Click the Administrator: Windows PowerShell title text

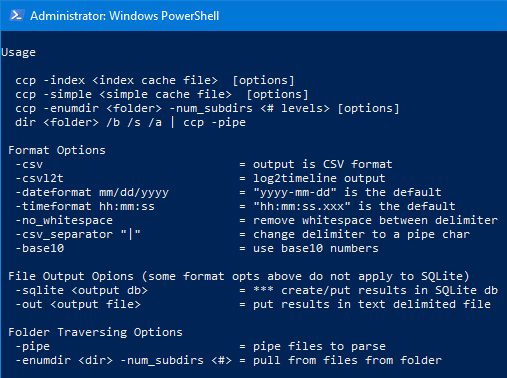[125, 16]
